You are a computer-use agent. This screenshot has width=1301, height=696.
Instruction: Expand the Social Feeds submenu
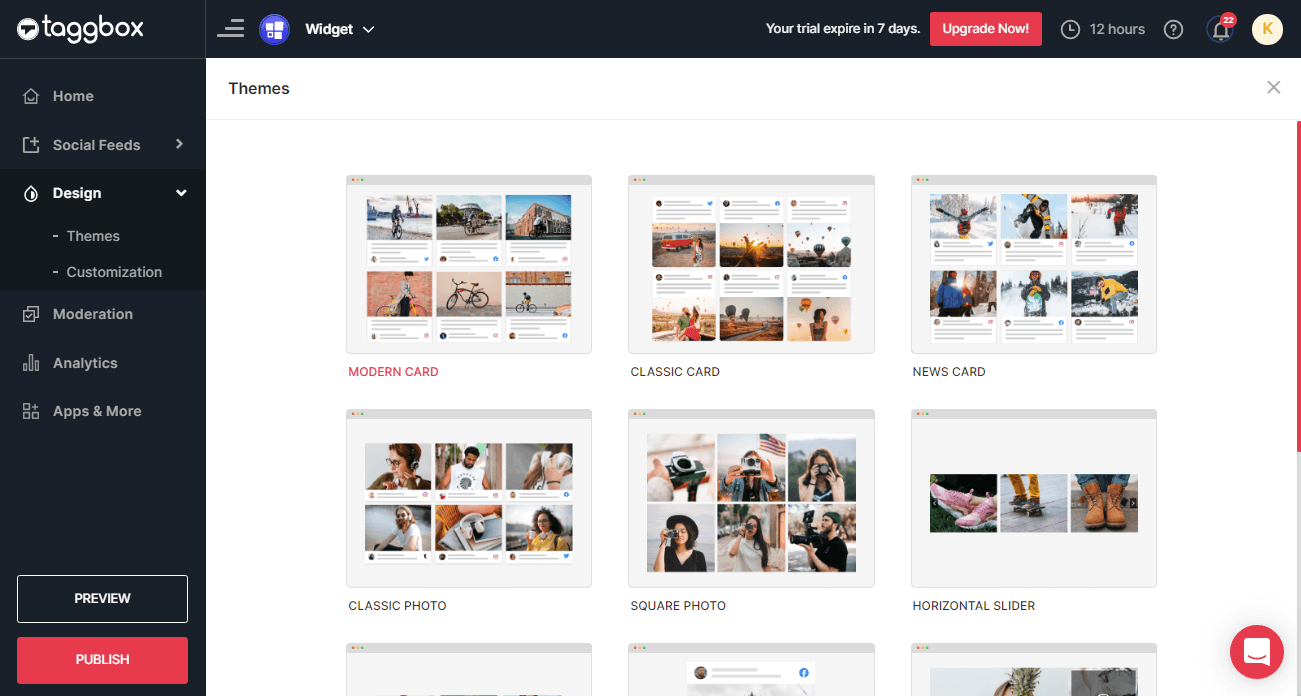(179, 144)
